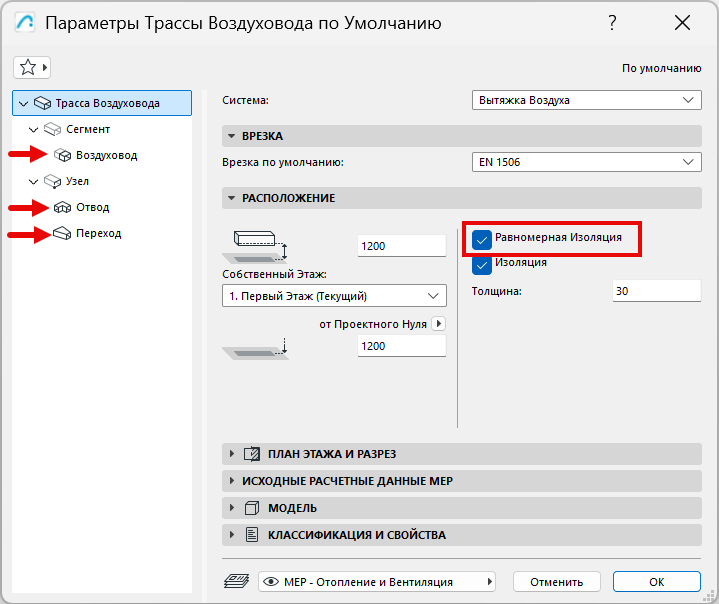Click the elevation-to-story diagram icon

[x=255, y=246]
